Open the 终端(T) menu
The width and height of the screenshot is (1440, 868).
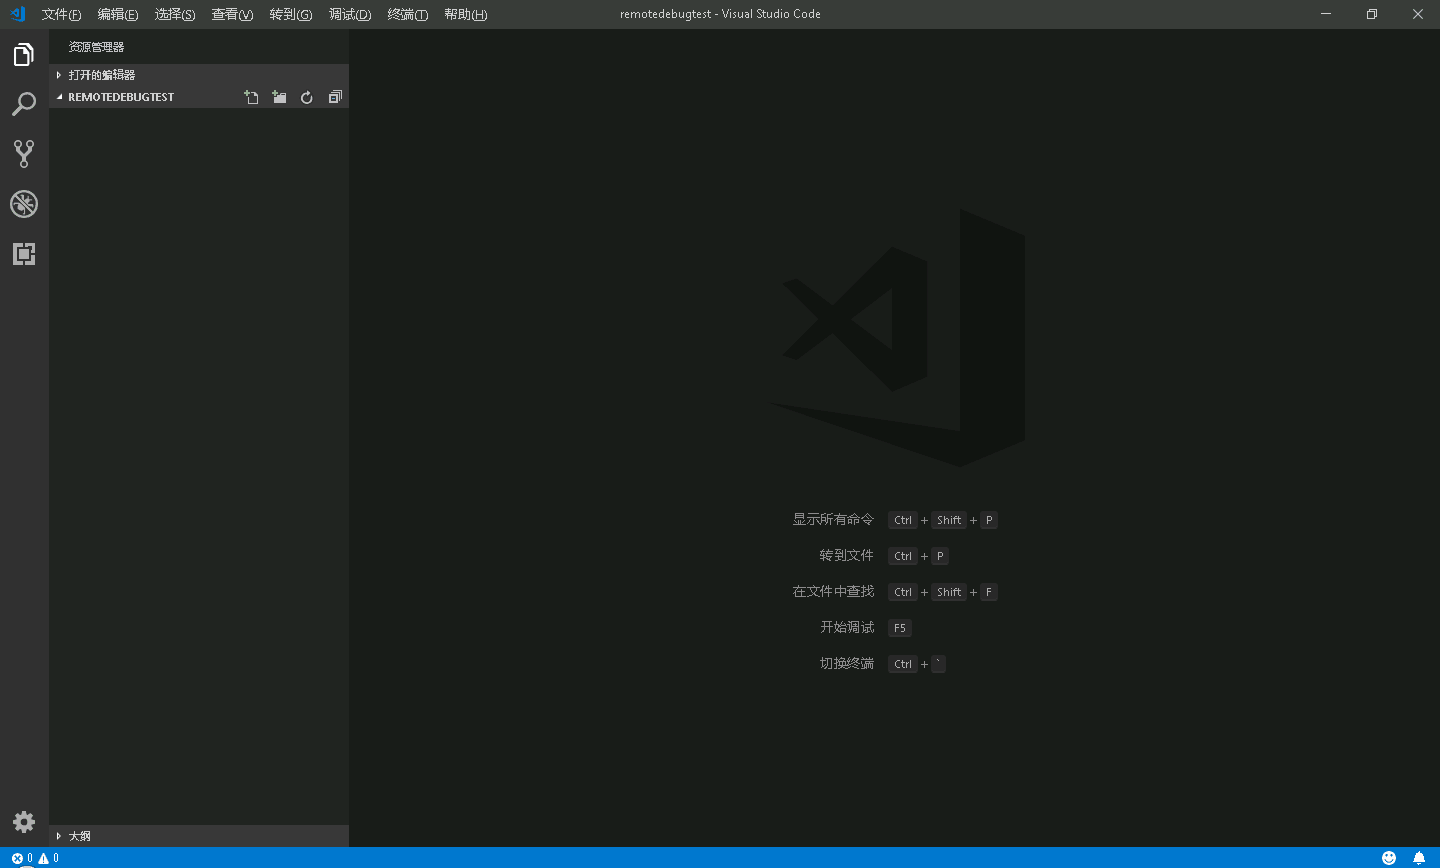pos(408,14)
